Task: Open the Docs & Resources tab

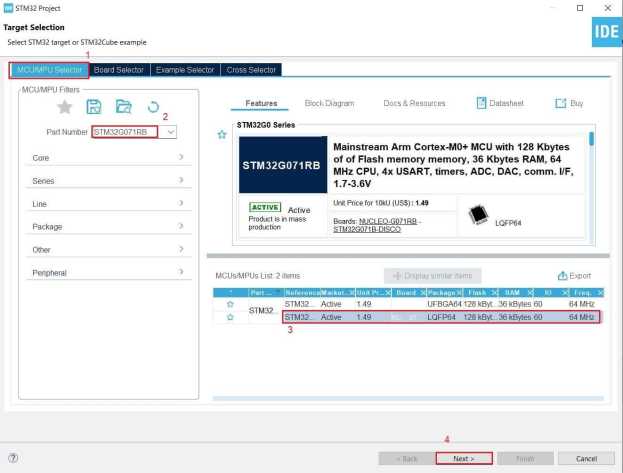Action: pos(414,103)
